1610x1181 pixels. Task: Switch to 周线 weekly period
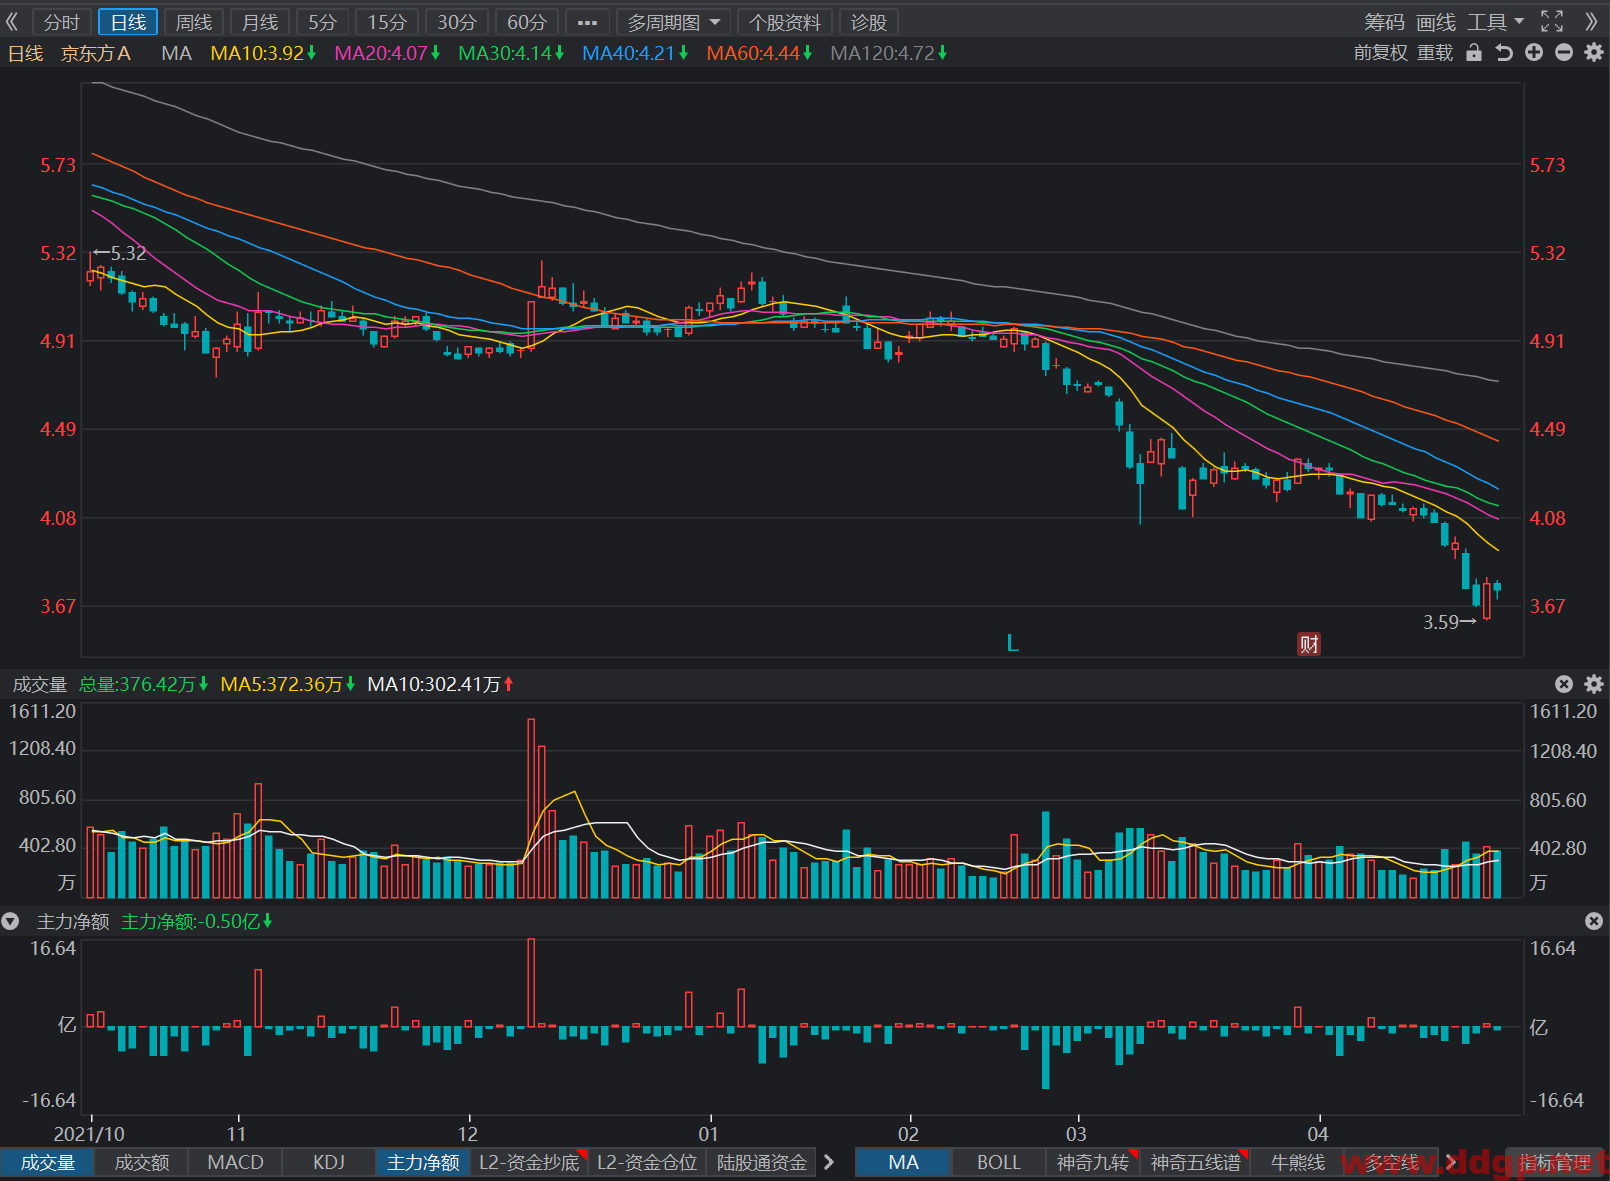click(194, 22)
